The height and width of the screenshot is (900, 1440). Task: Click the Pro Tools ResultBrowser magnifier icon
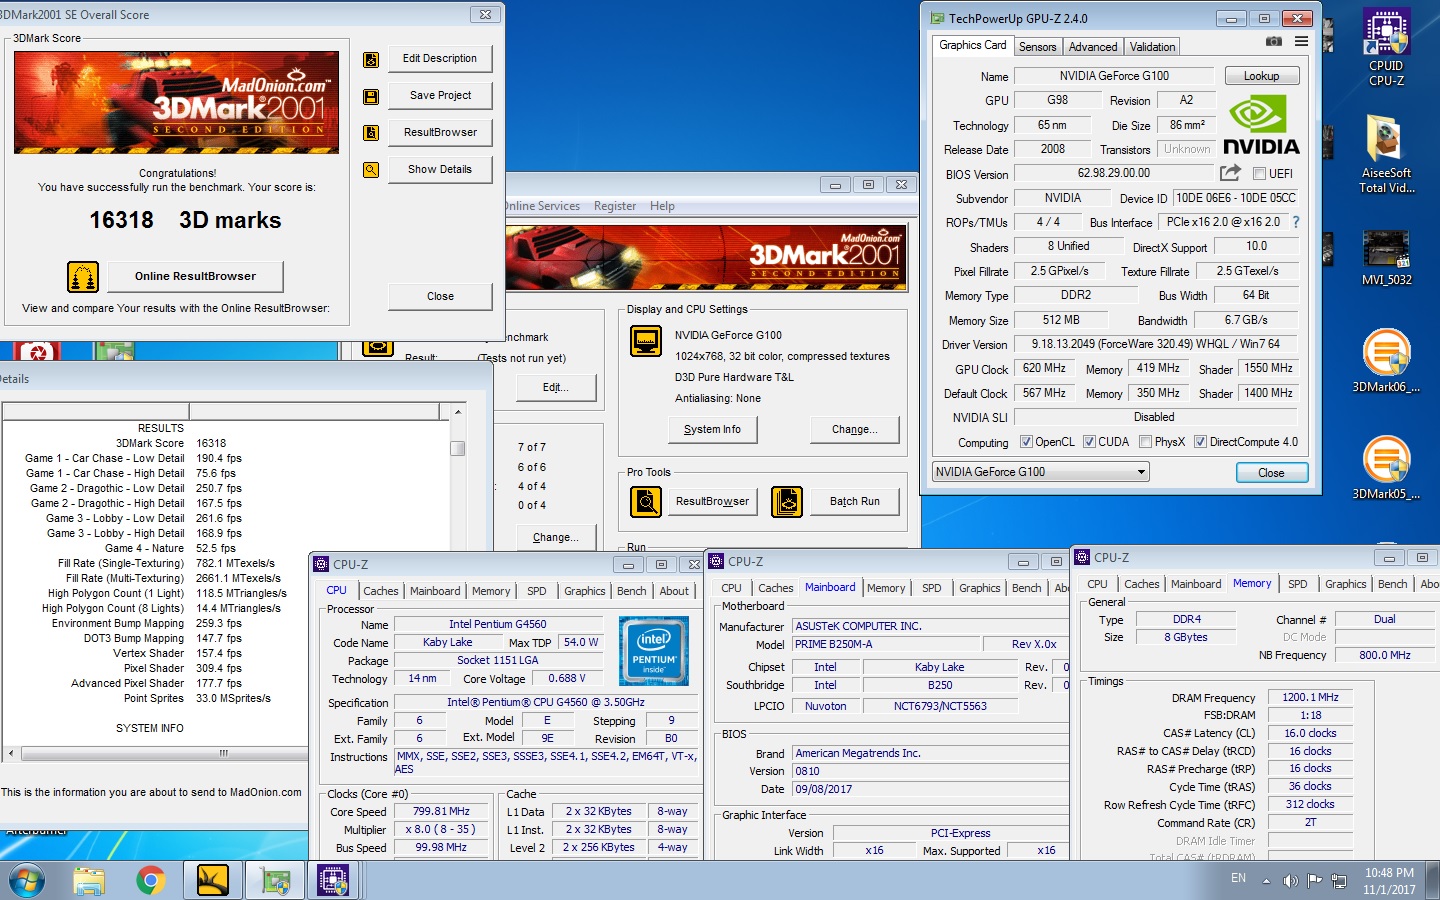click(x=646, y=501)
